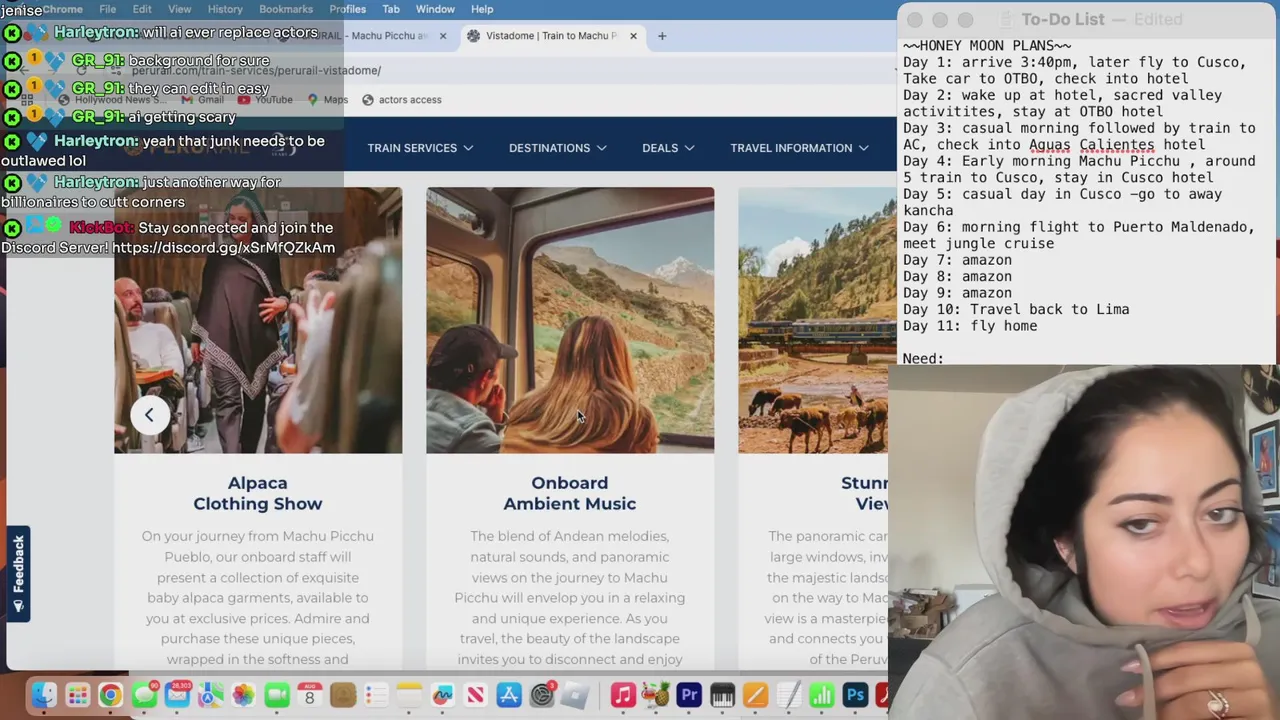Select the 'Onboard Ambient Music' heading
1280x720 pixels.
(x=570, y=493)
